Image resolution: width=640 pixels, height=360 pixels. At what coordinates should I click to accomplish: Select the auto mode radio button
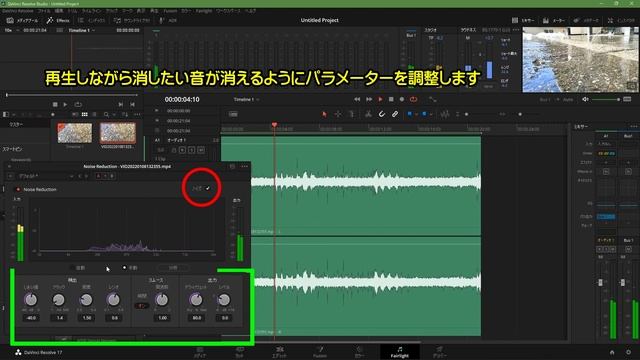tap(73, 268)
